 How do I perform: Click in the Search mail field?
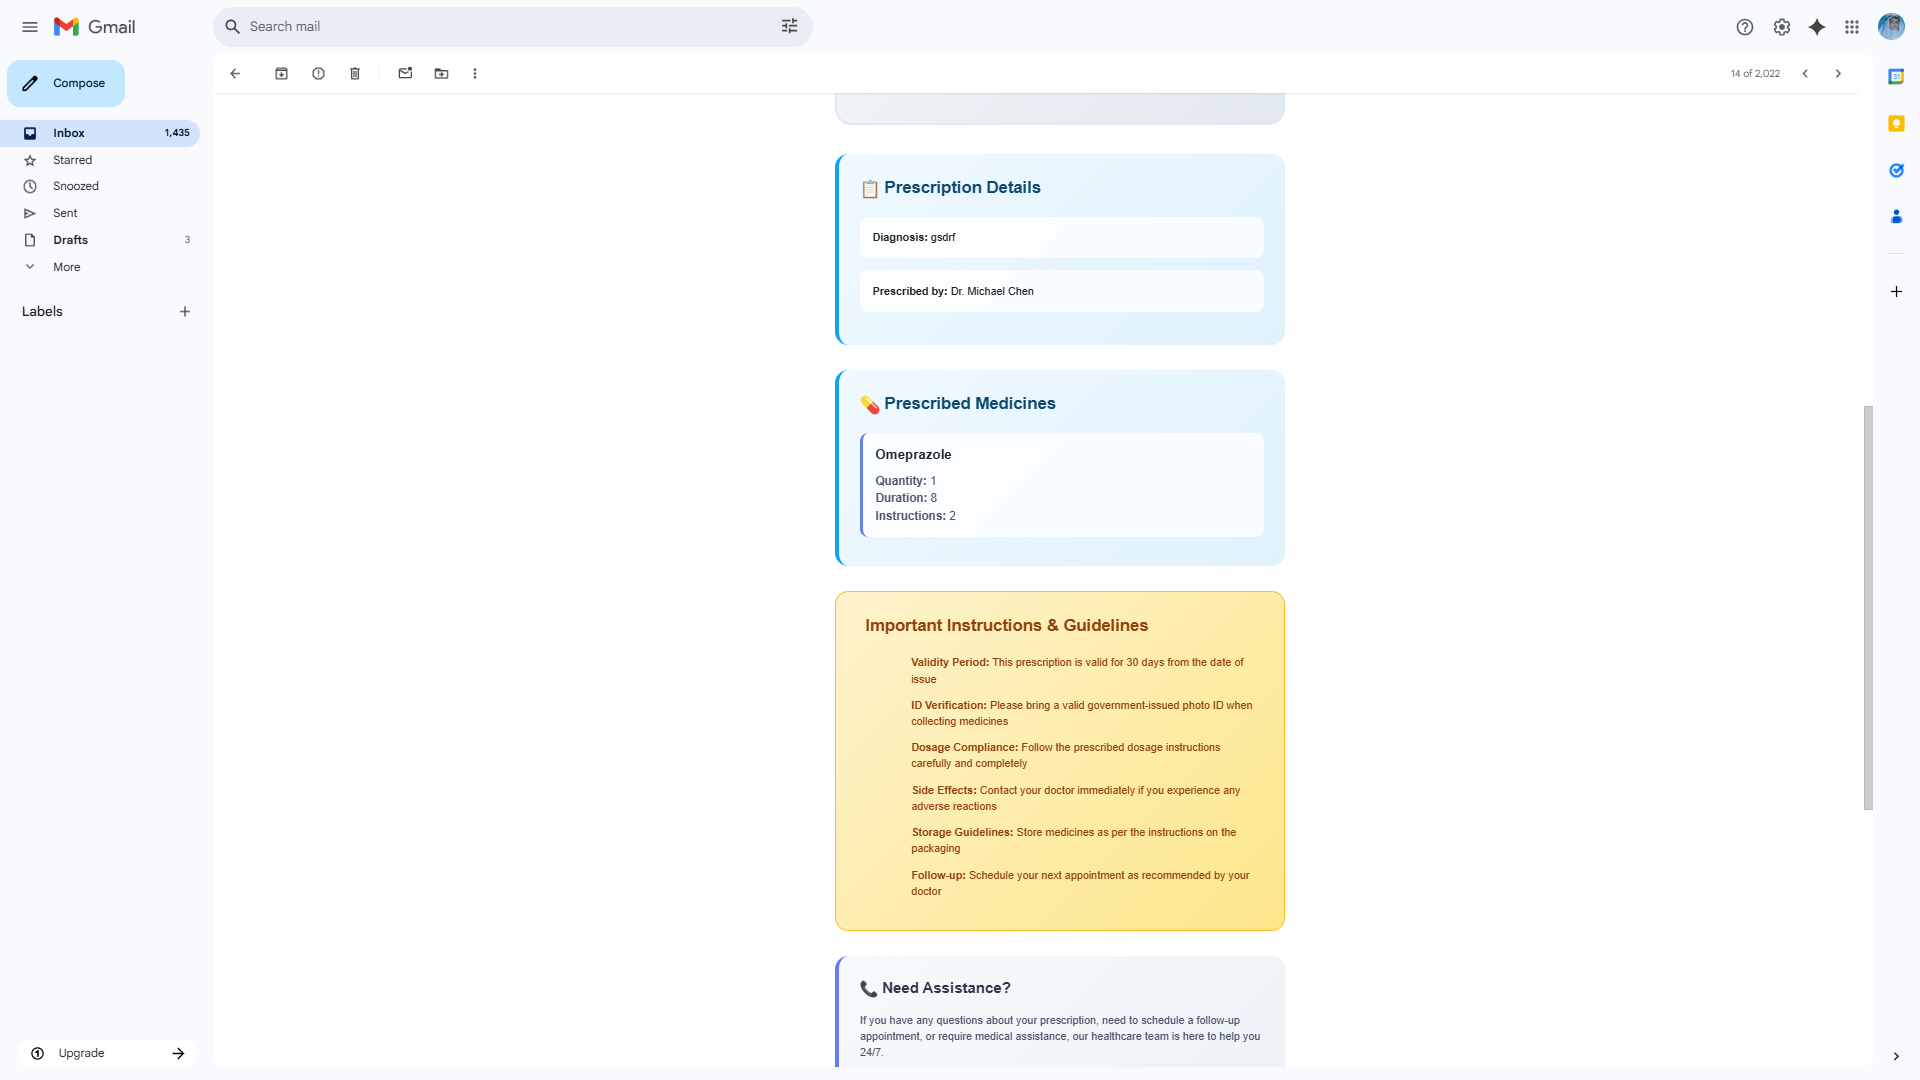pyautogui.click(x=500, y=27)
